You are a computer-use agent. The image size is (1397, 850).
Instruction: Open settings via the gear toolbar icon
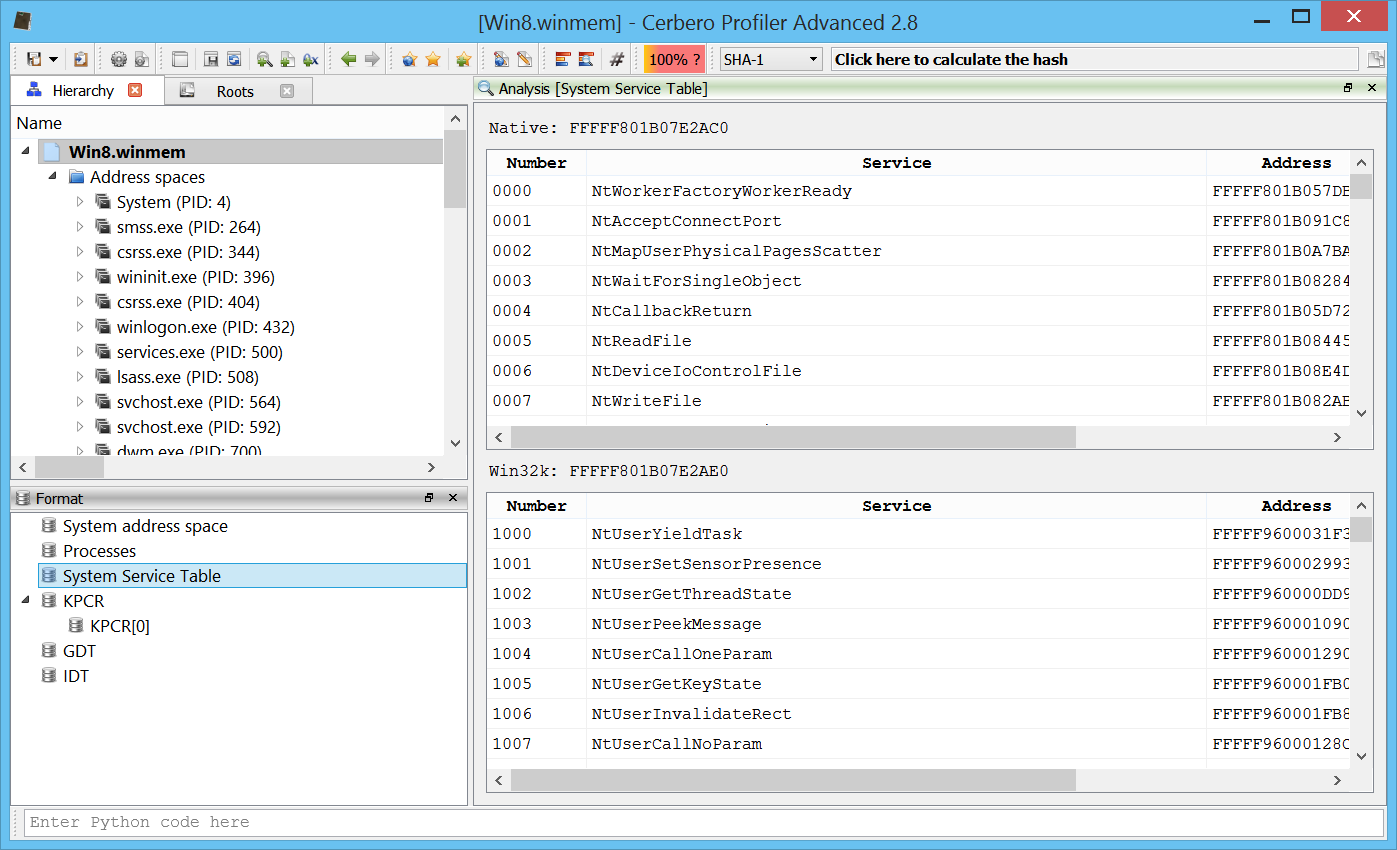click(x=119, y=59)
